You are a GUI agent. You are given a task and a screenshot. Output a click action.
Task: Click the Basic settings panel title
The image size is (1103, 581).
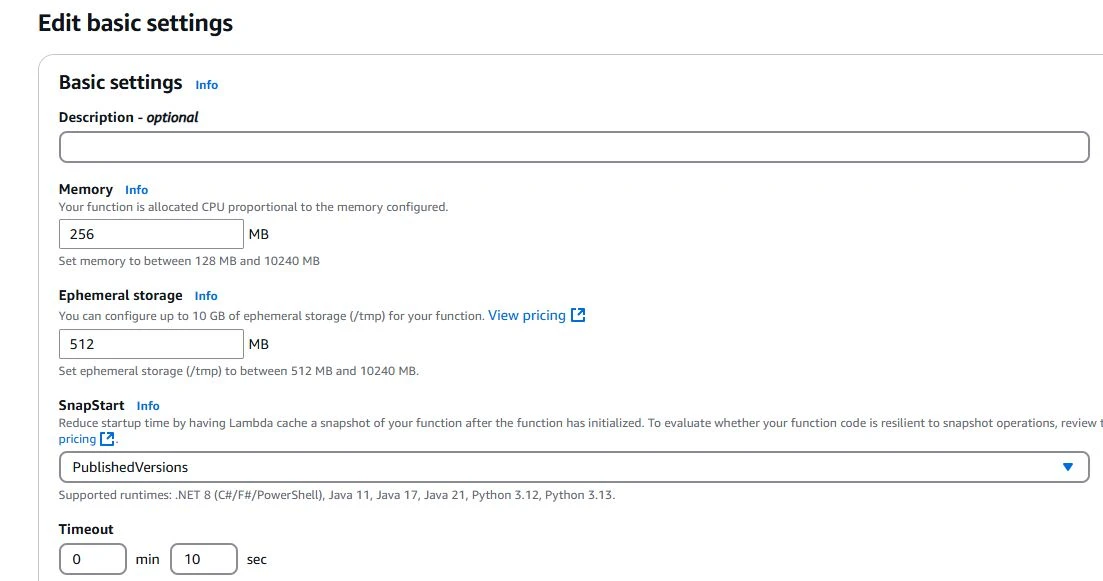(x=121, y=83)
